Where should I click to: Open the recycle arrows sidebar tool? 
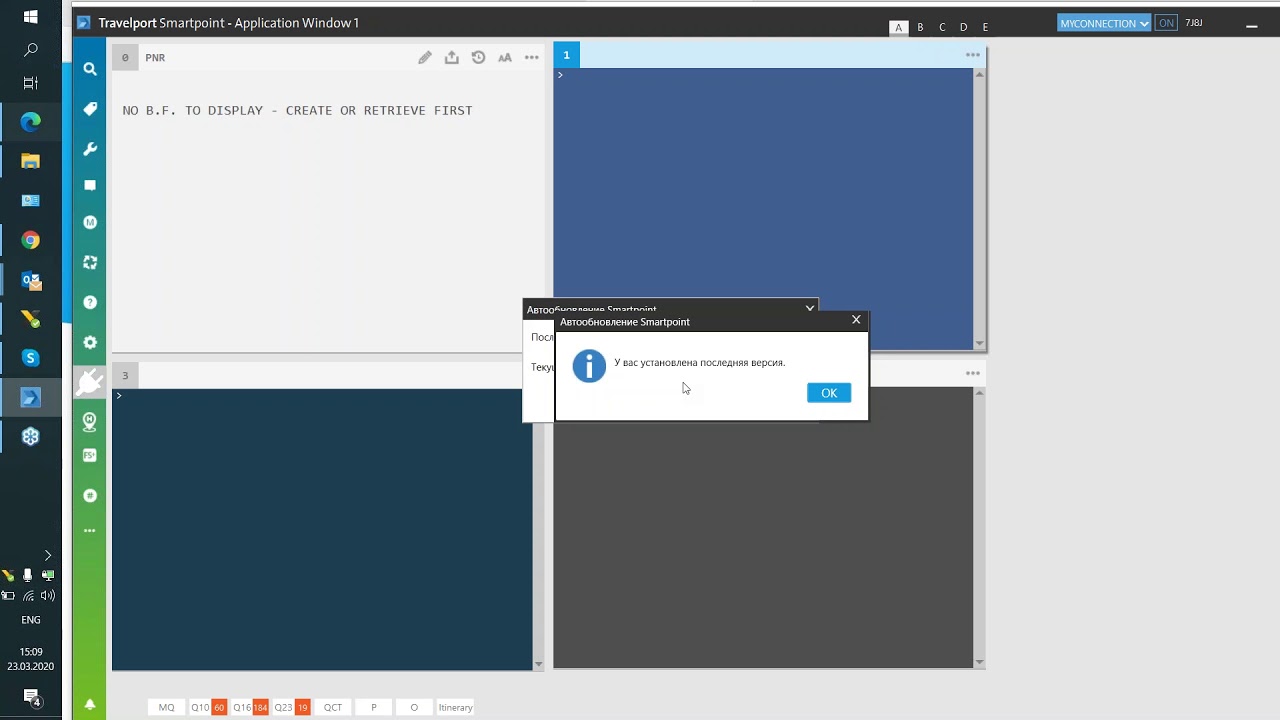[90, 262]
